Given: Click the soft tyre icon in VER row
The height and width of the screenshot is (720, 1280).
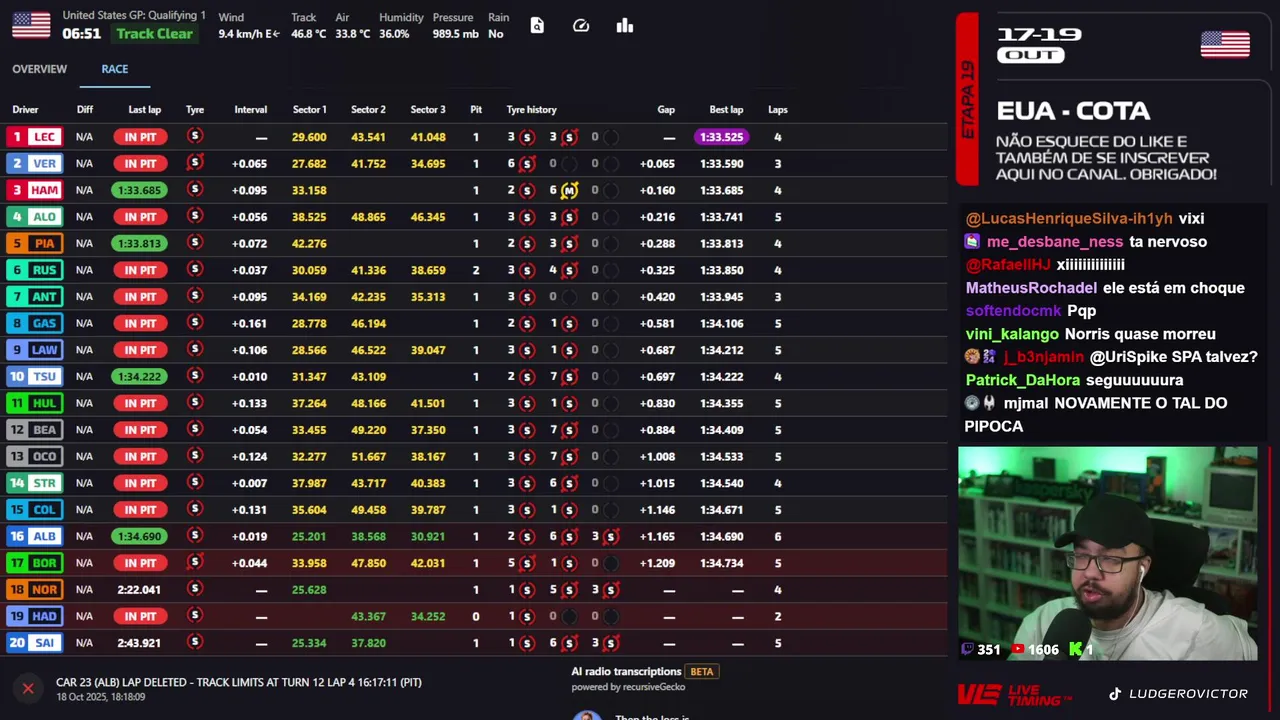Looking at the screenshot, I should click(195, 163).
